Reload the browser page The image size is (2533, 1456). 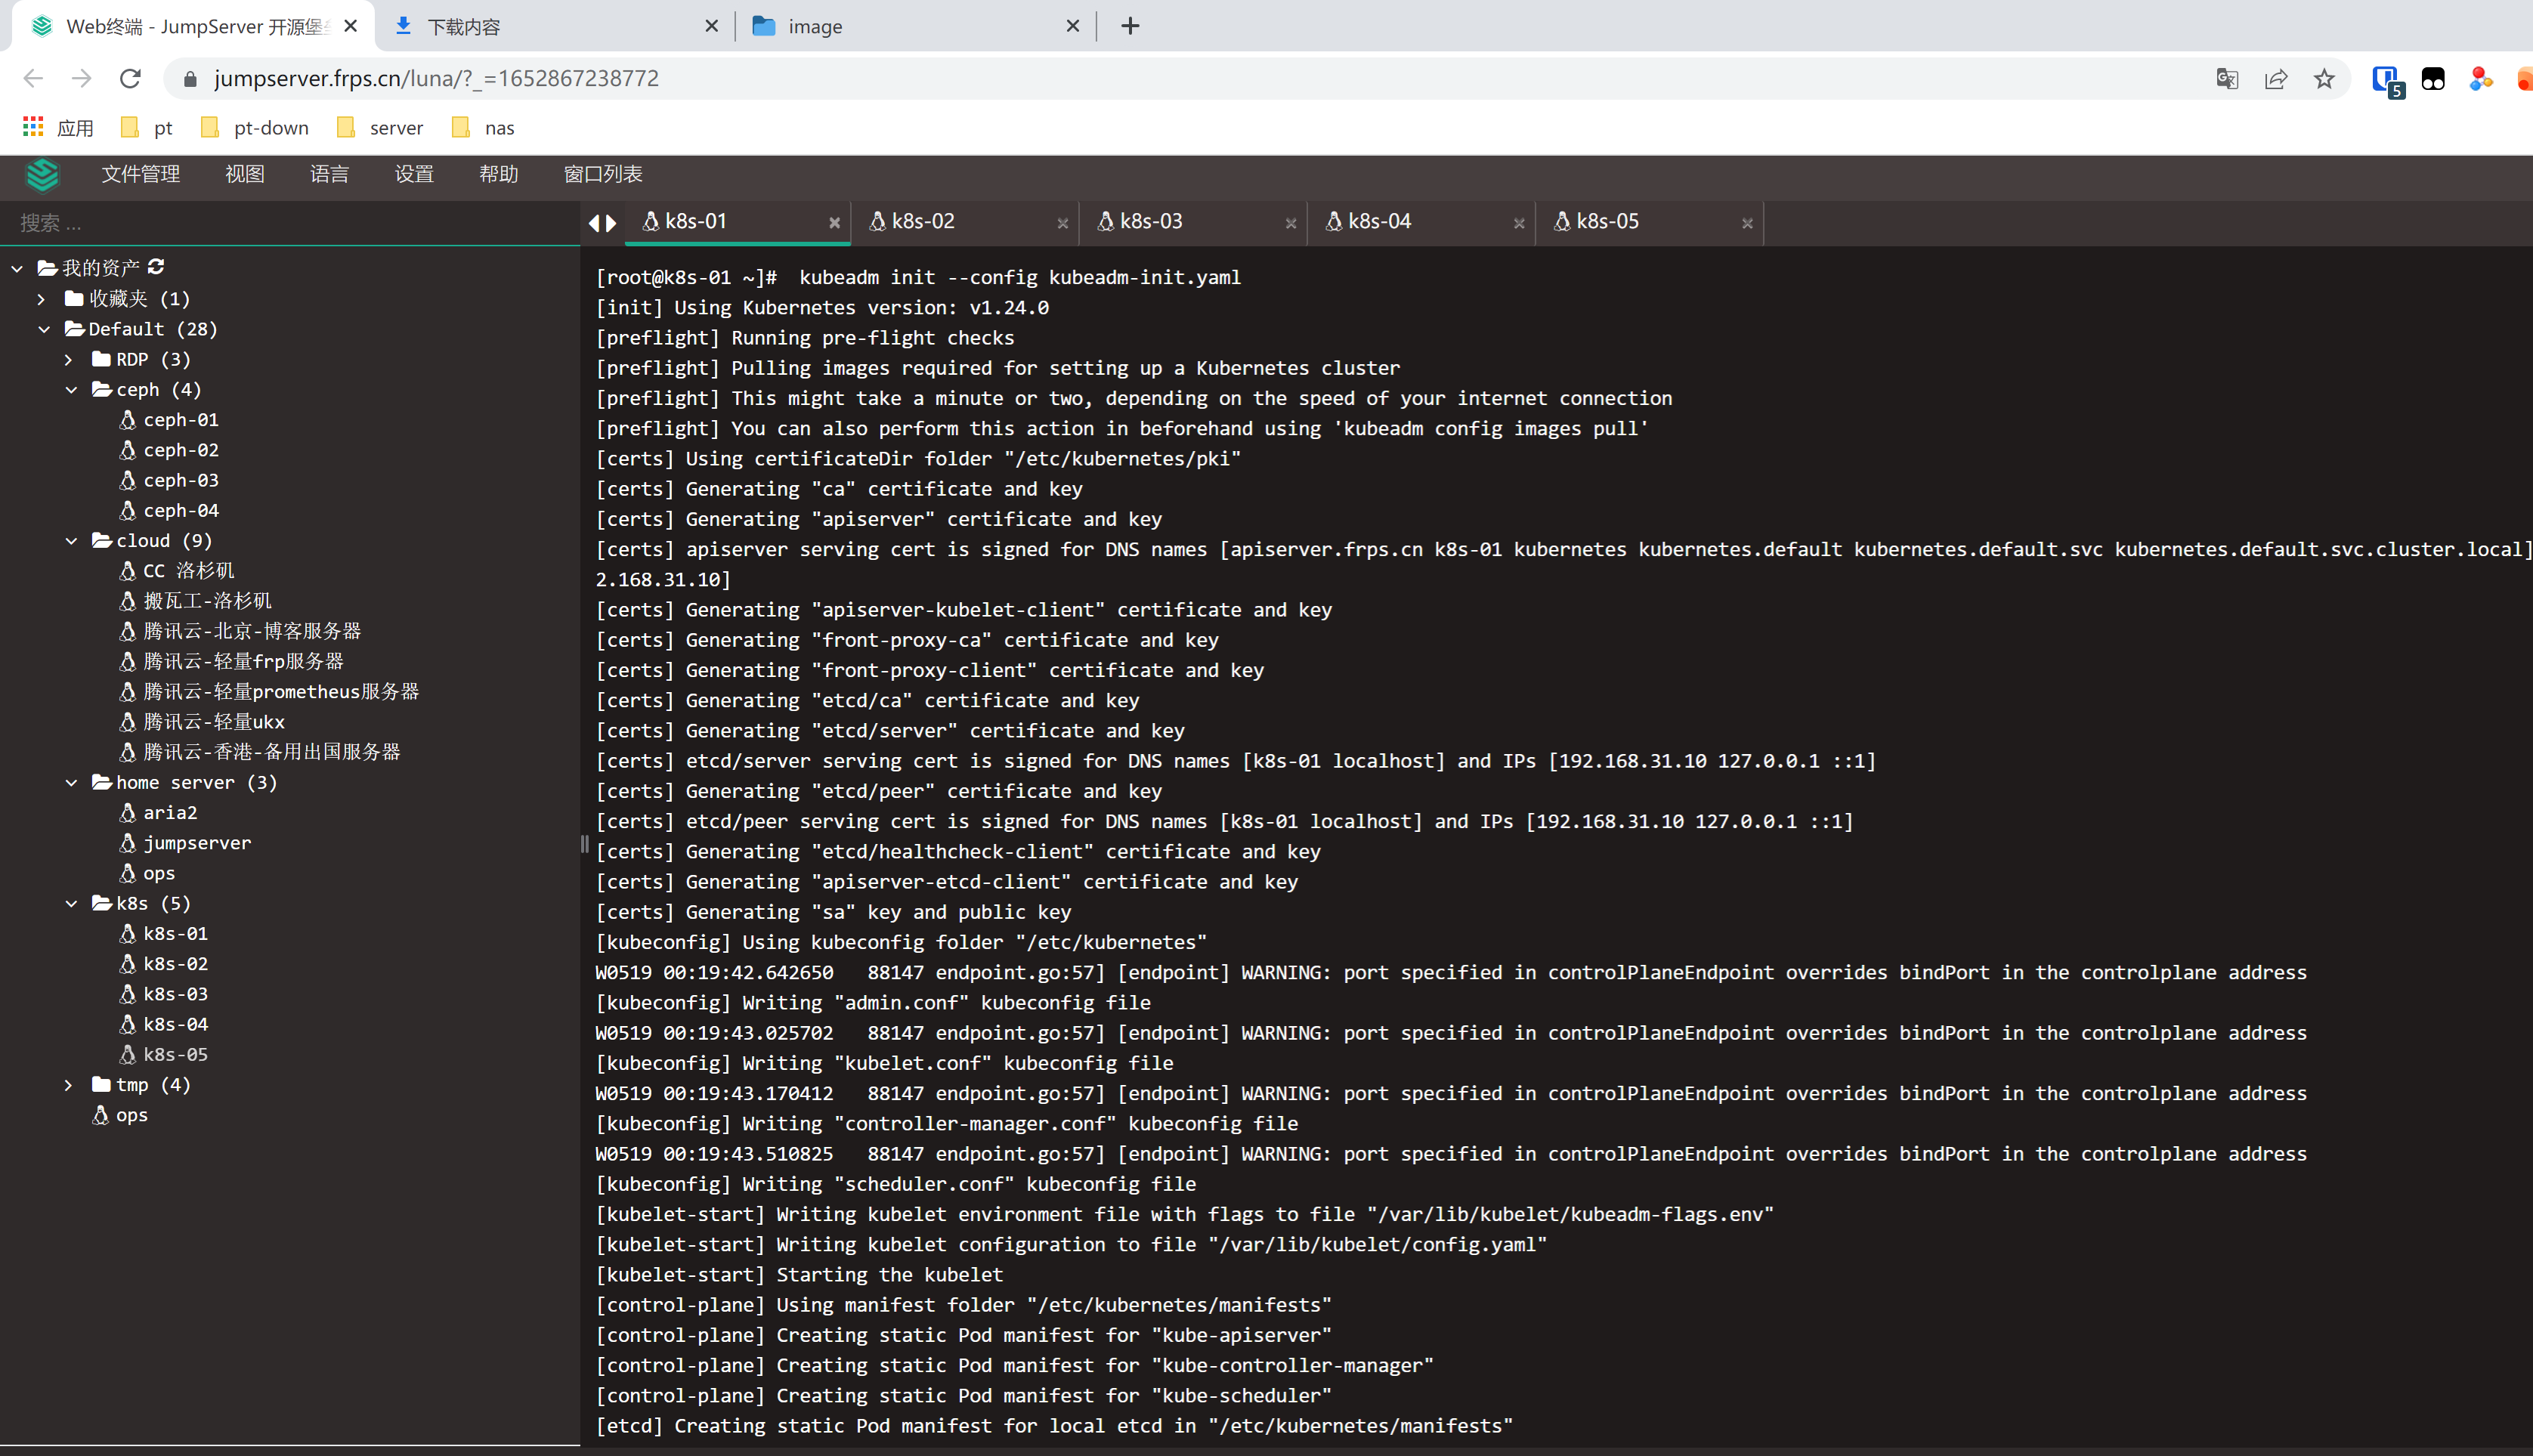coord(130,78)
